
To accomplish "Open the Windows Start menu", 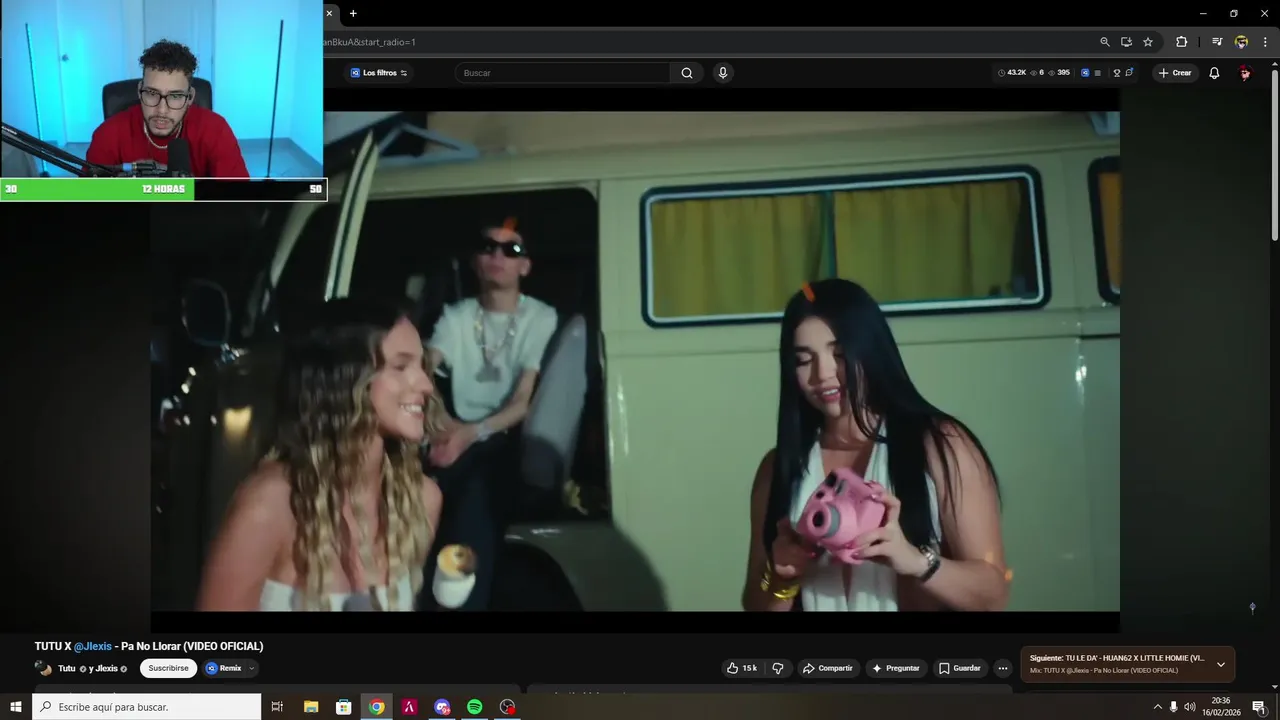I will pyautogui.click(x=16, y=707).
